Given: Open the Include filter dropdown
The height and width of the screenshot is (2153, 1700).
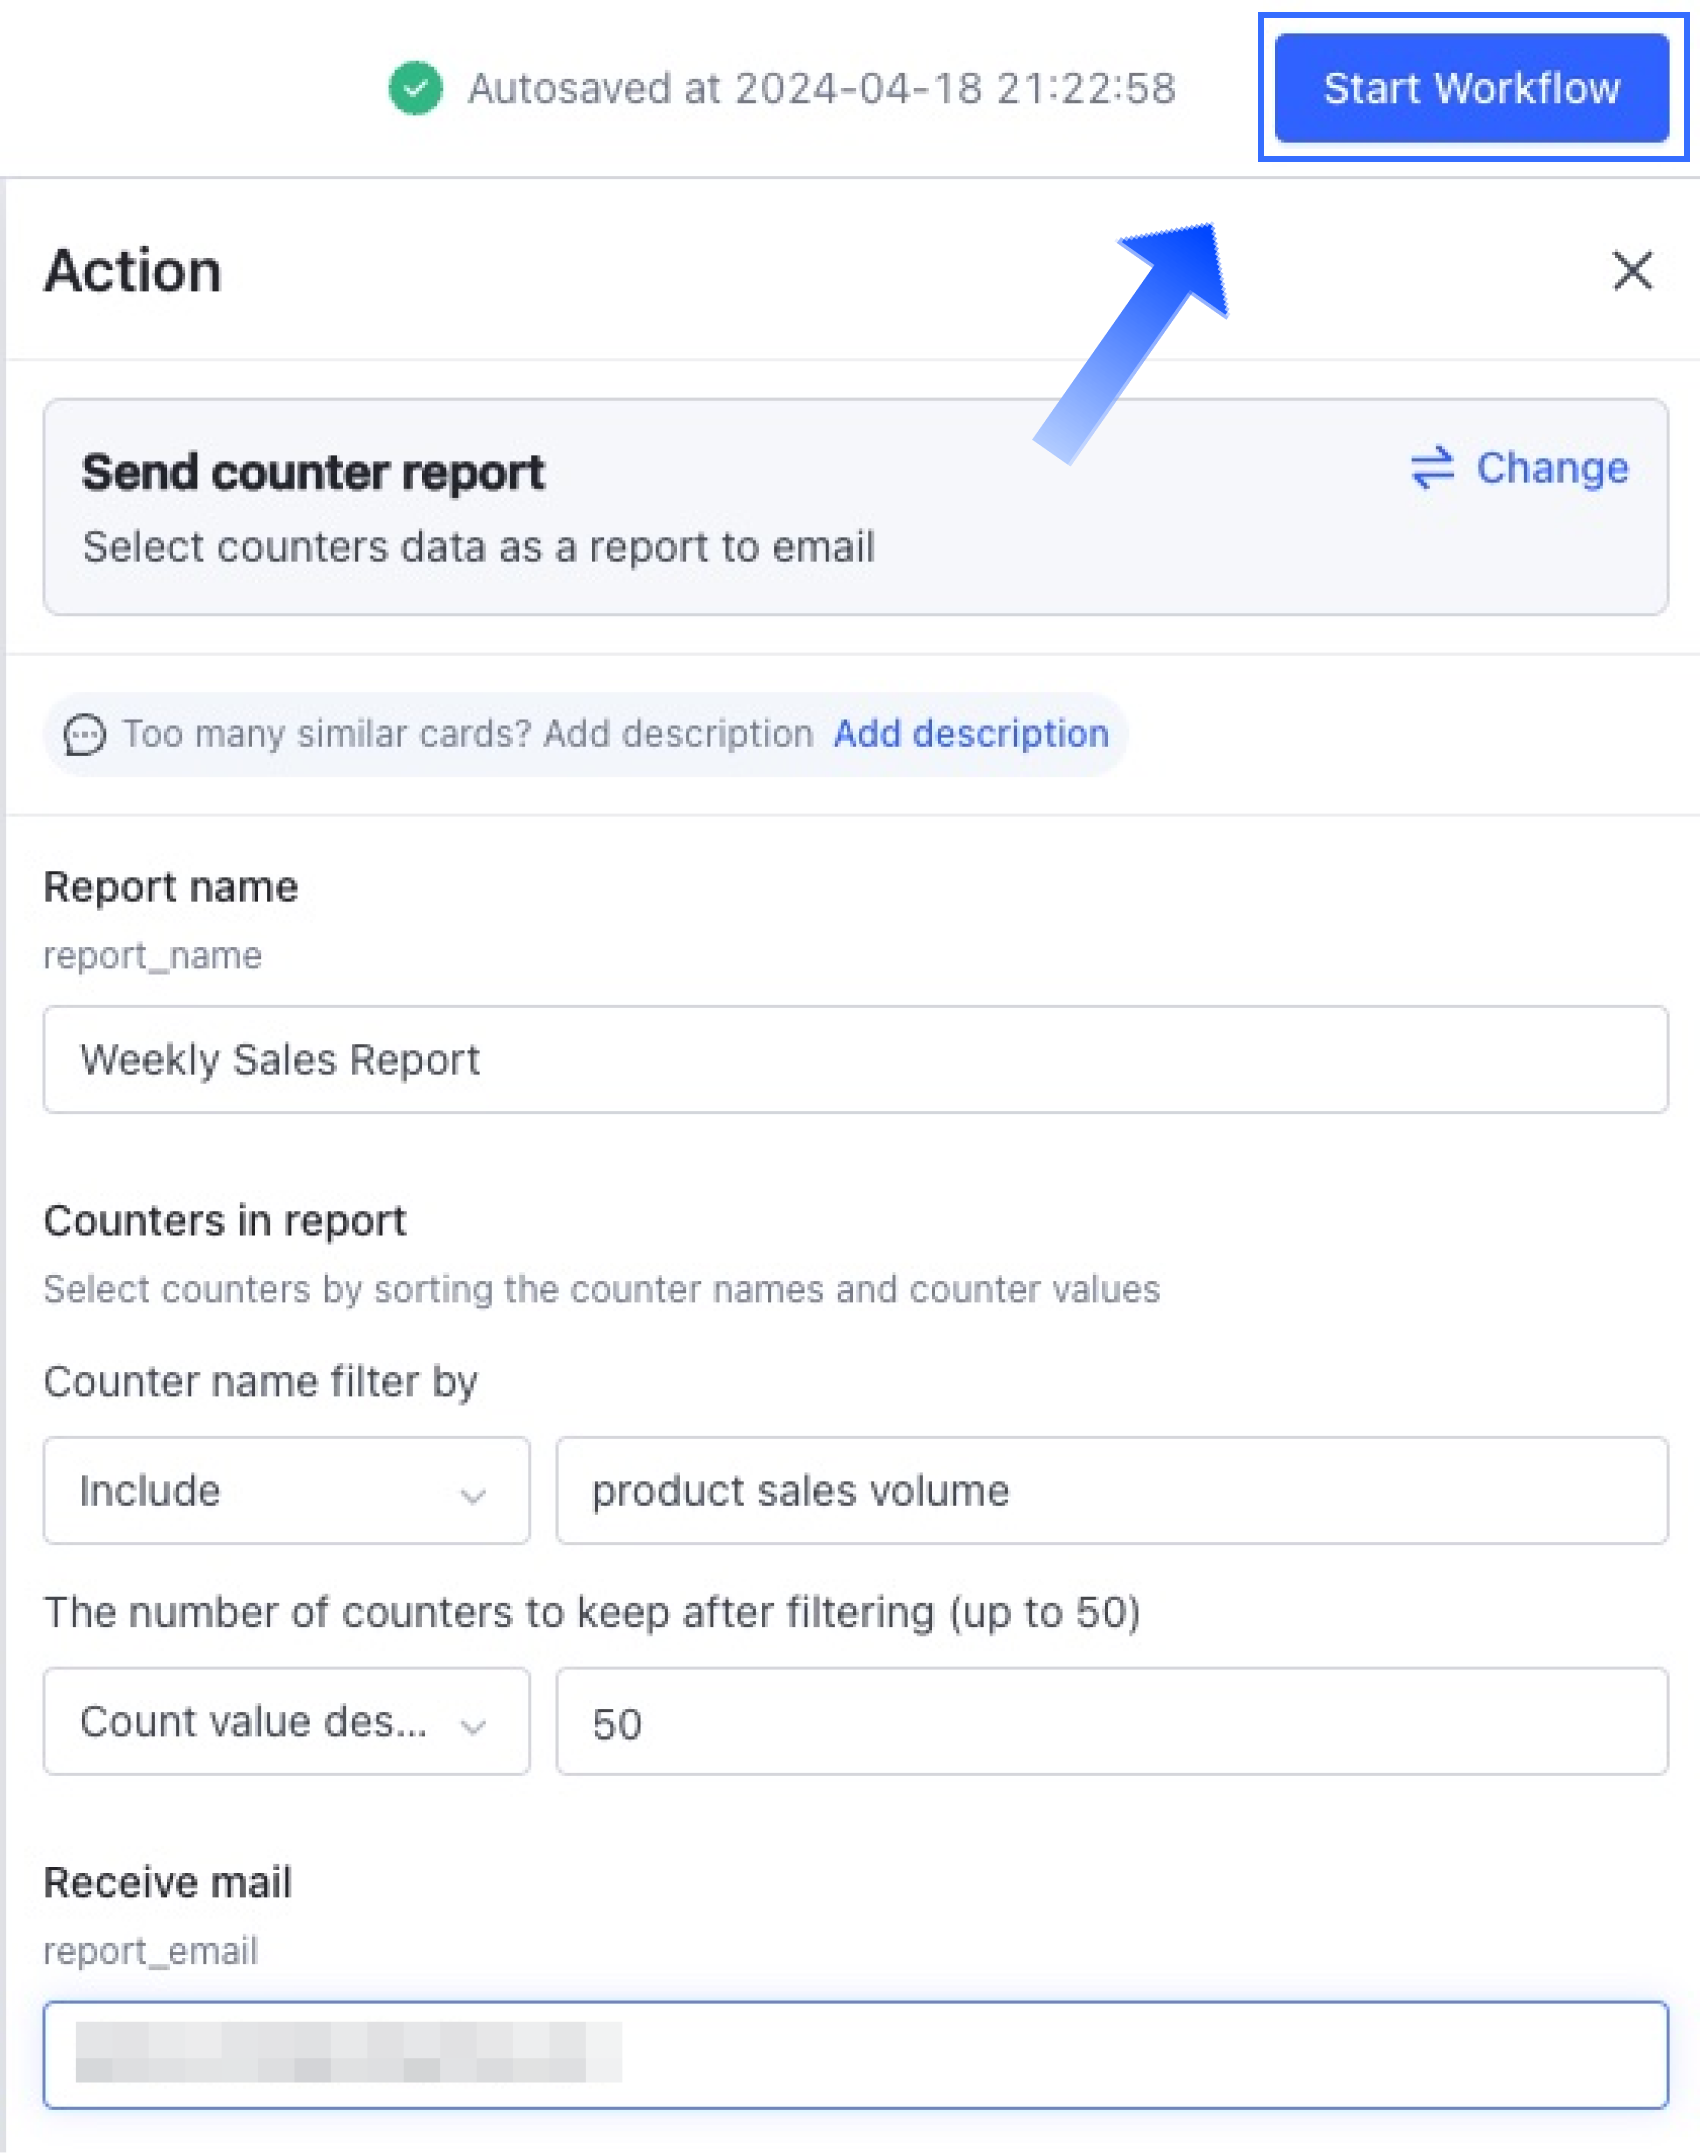Looking at the screenshot, I should click(x=286, y=1490).
